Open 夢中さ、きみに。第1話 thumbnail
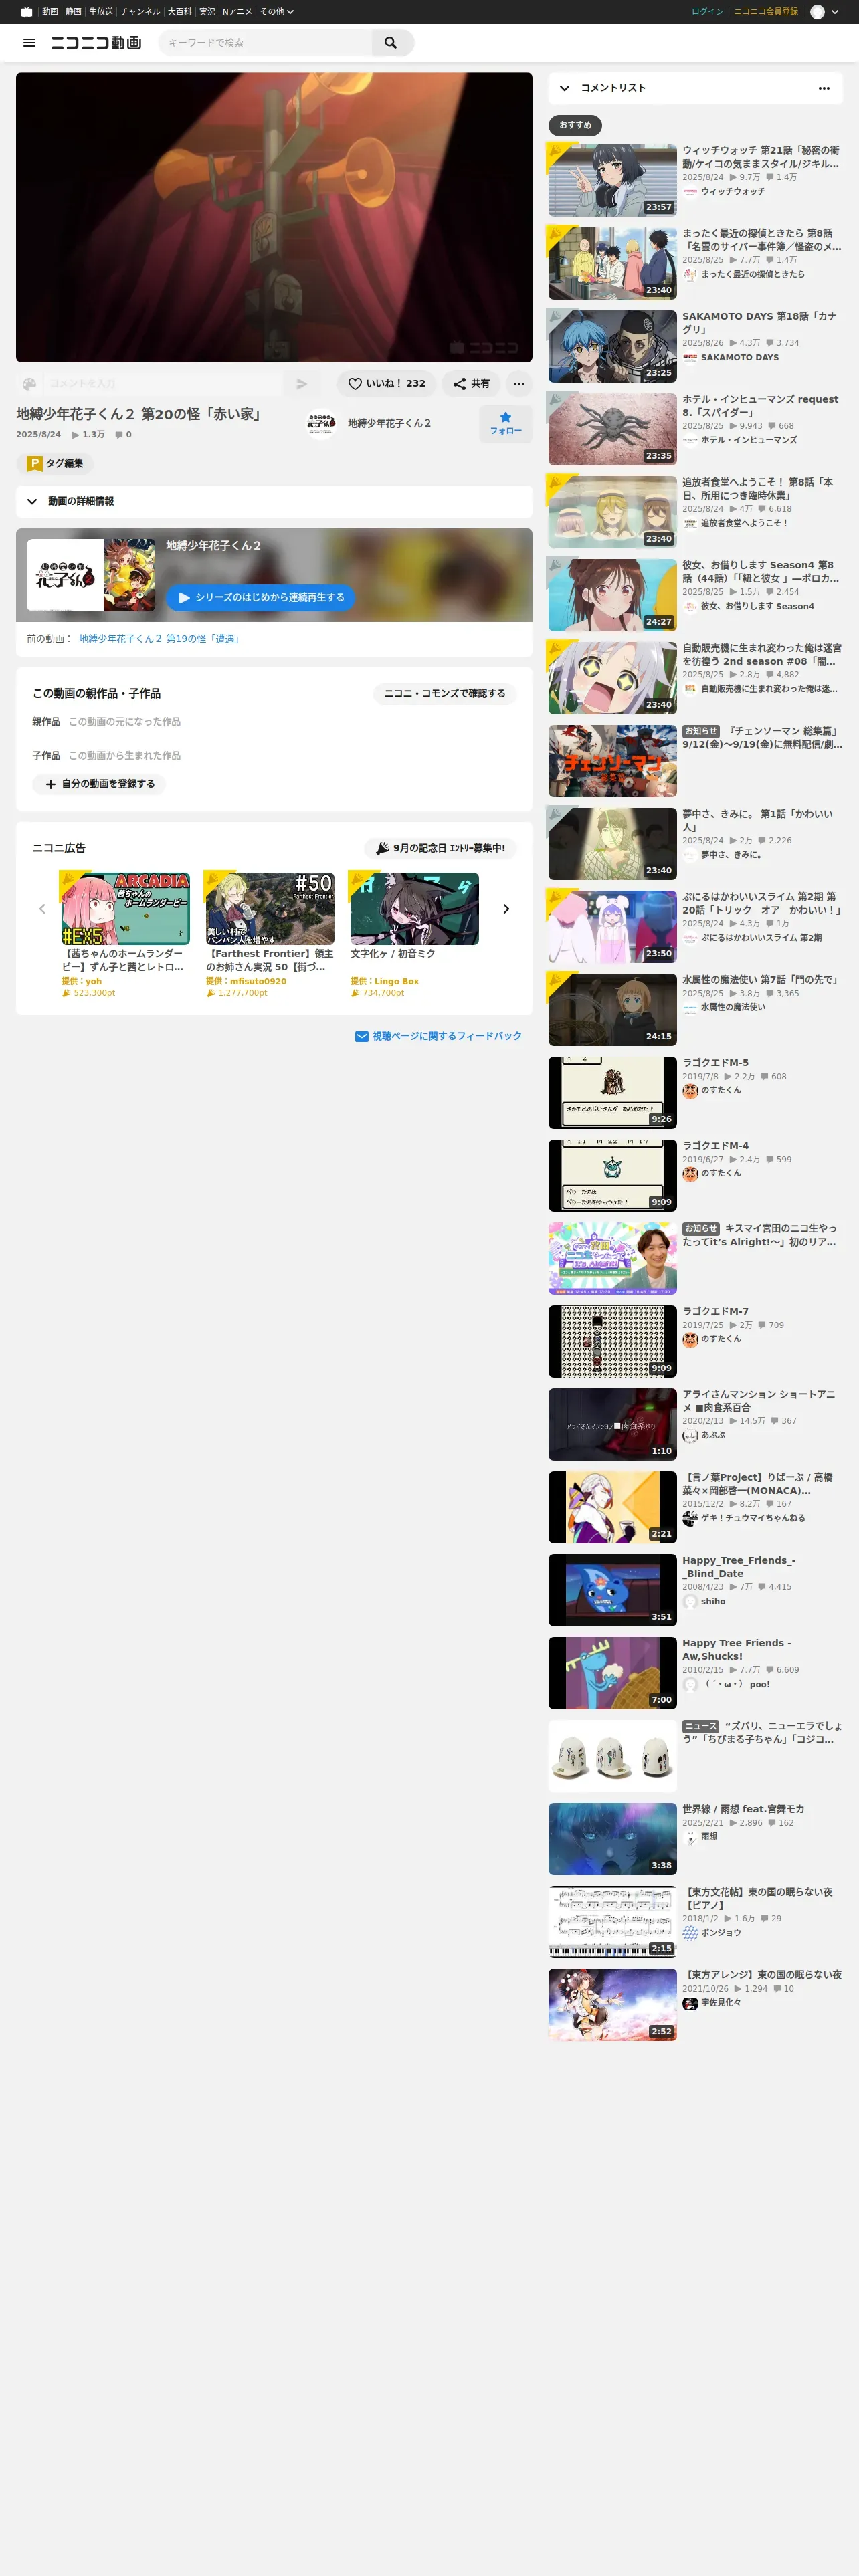The width and height of the screenshot is (859, 2576). (612, 844)
